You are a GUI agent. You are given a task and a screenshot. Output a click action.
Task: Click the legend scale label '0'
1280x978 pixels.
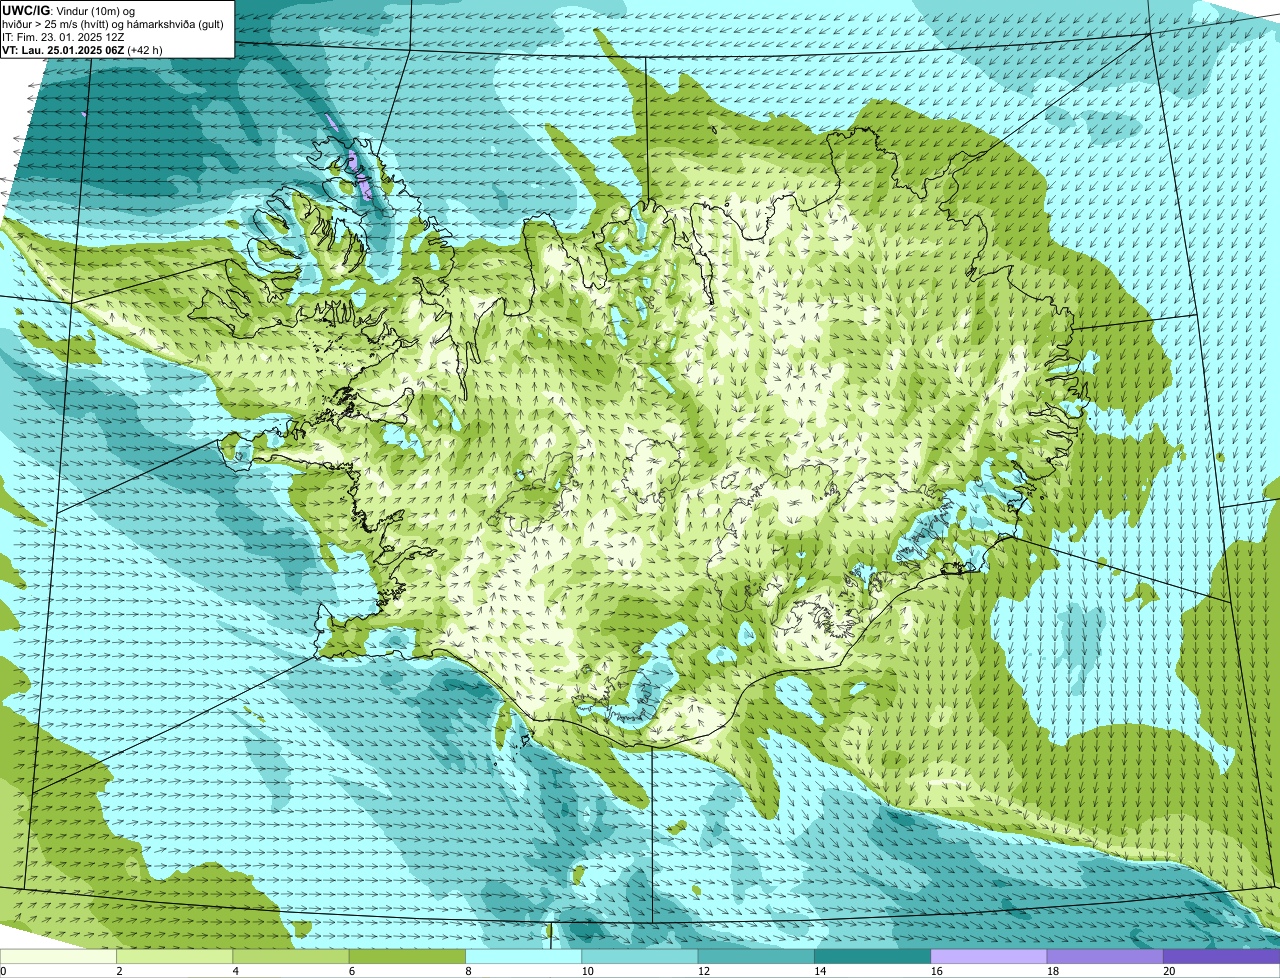3,971
